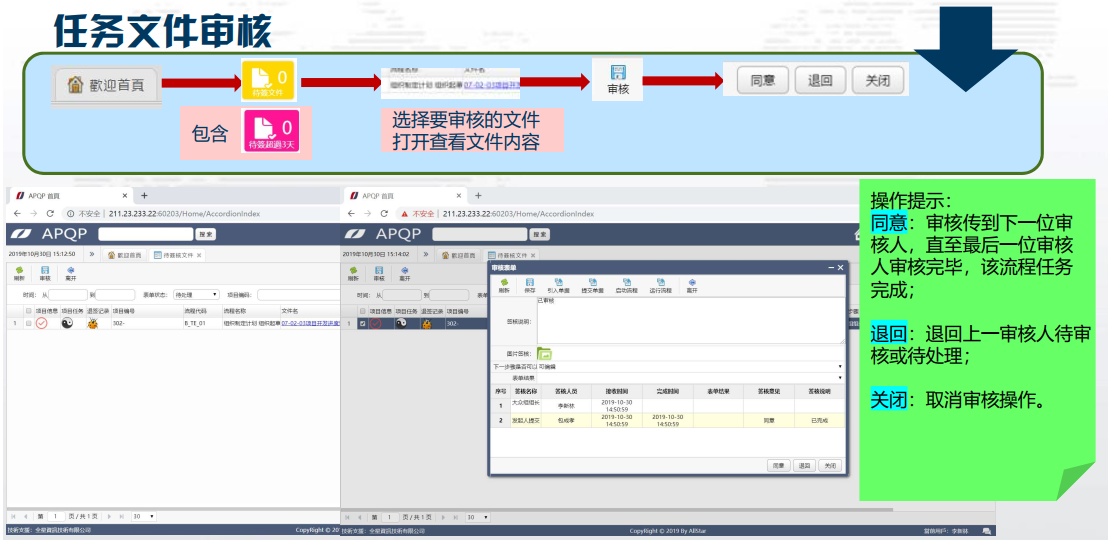Screen dimensions: 1110x541
Task: Click 包成孝 cell in dialog signing table
Action: tap(568, 421)
